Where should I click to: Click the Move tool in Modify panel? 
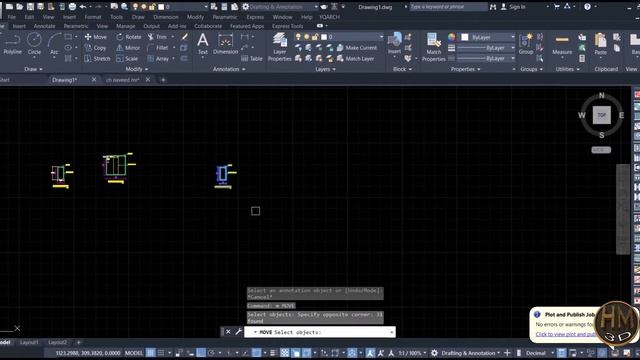pos(96,37)
